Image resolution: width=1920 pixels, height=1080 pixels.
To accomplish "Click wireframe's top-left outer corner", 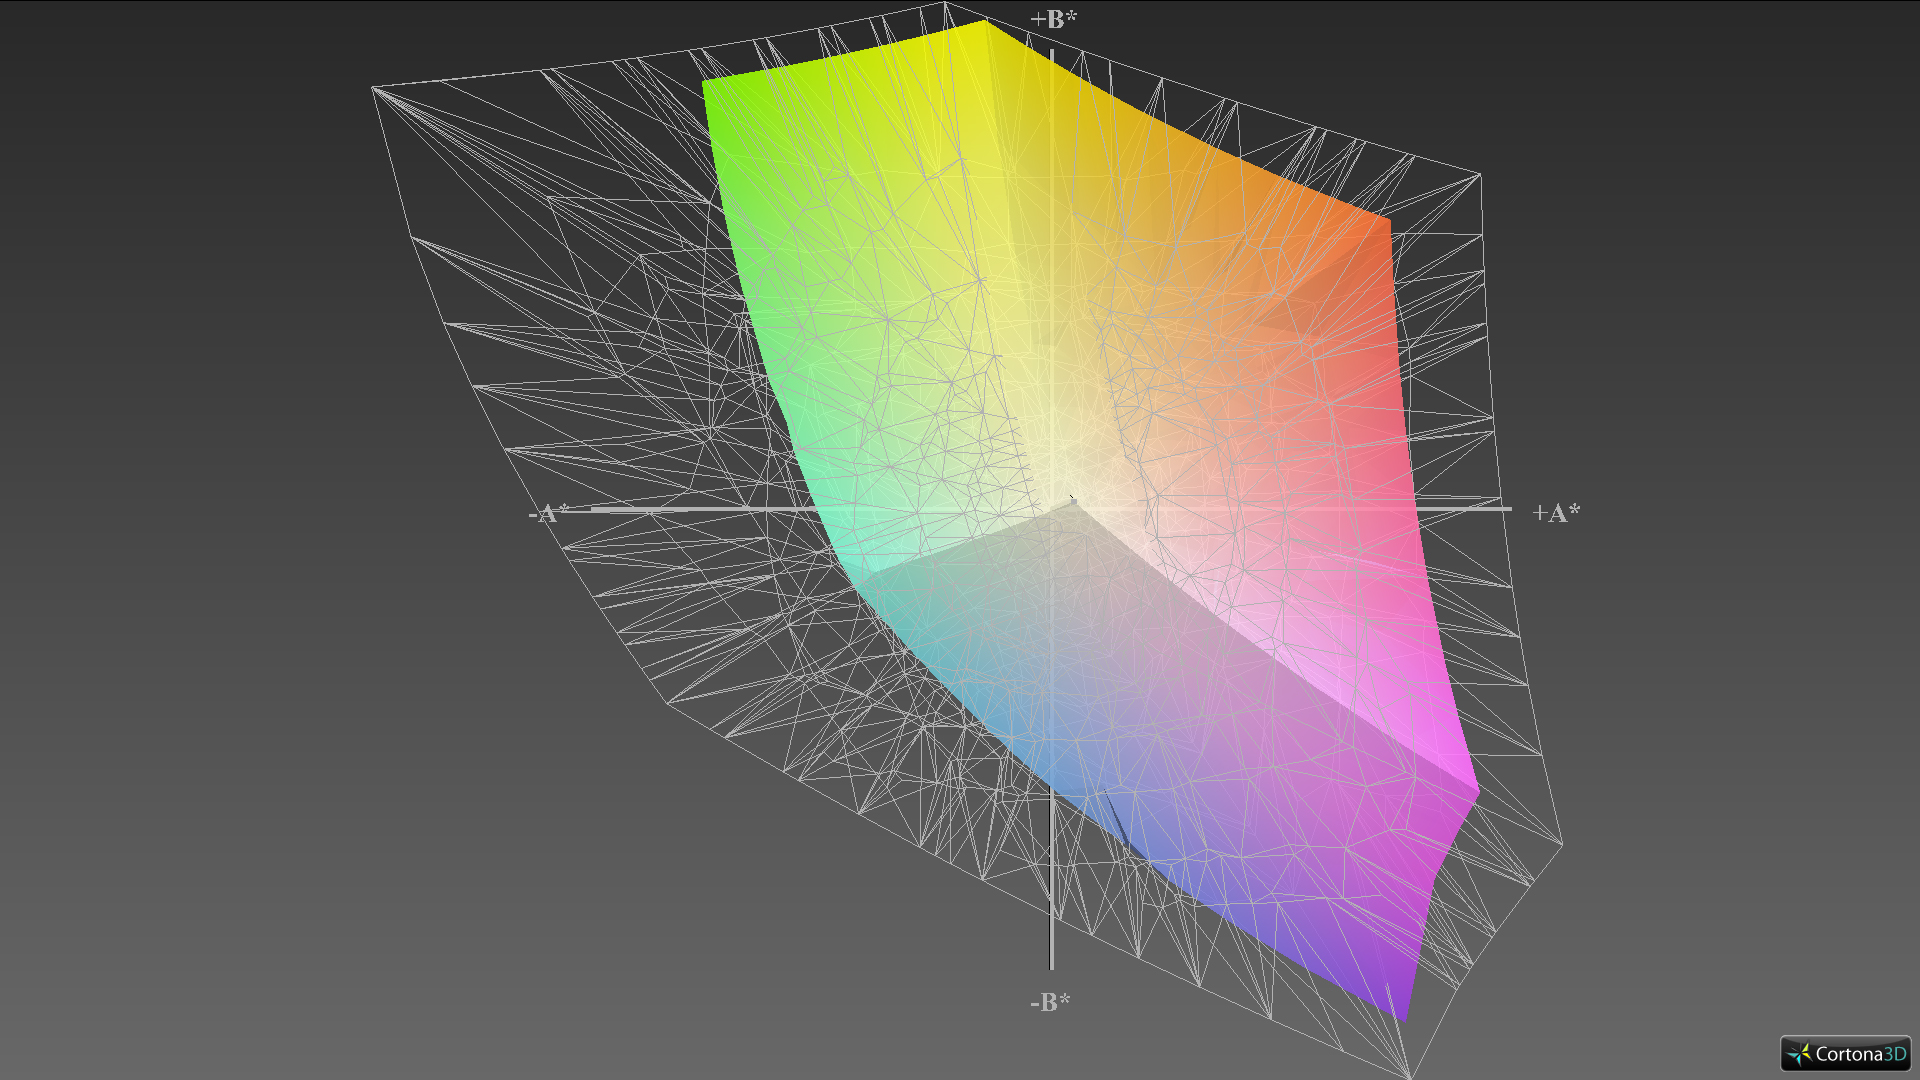I will [373, 88].
